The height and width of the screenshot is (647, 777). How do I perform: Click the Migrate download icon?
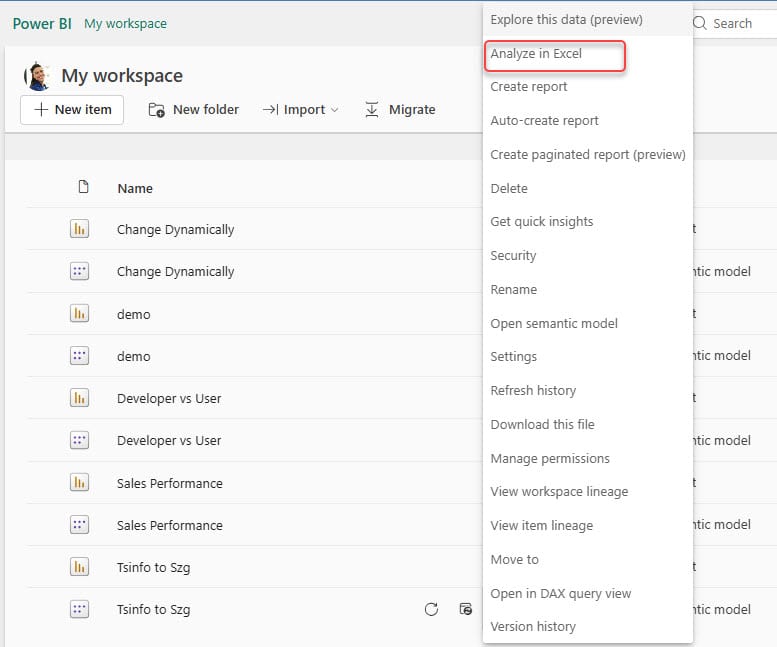click(x=372, y=109)
